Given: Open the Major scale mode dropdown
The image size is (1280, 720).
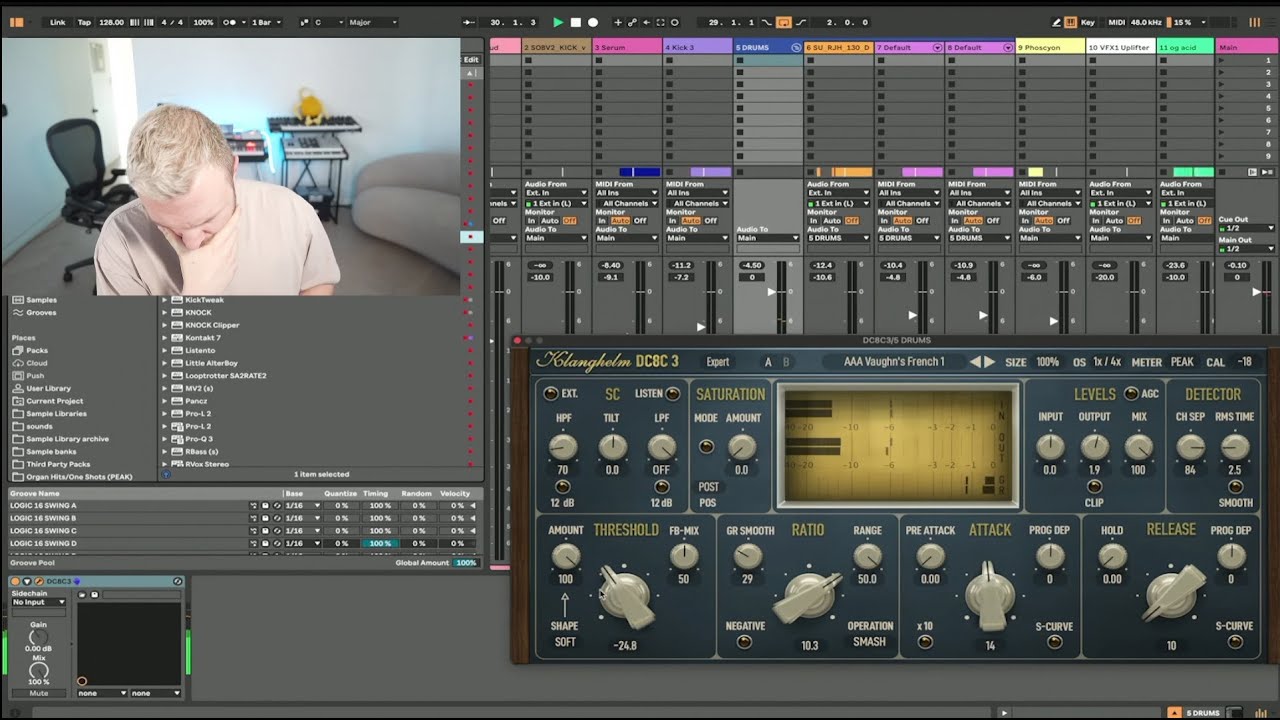Looking at the screenshot, I should tap(372, 22).
